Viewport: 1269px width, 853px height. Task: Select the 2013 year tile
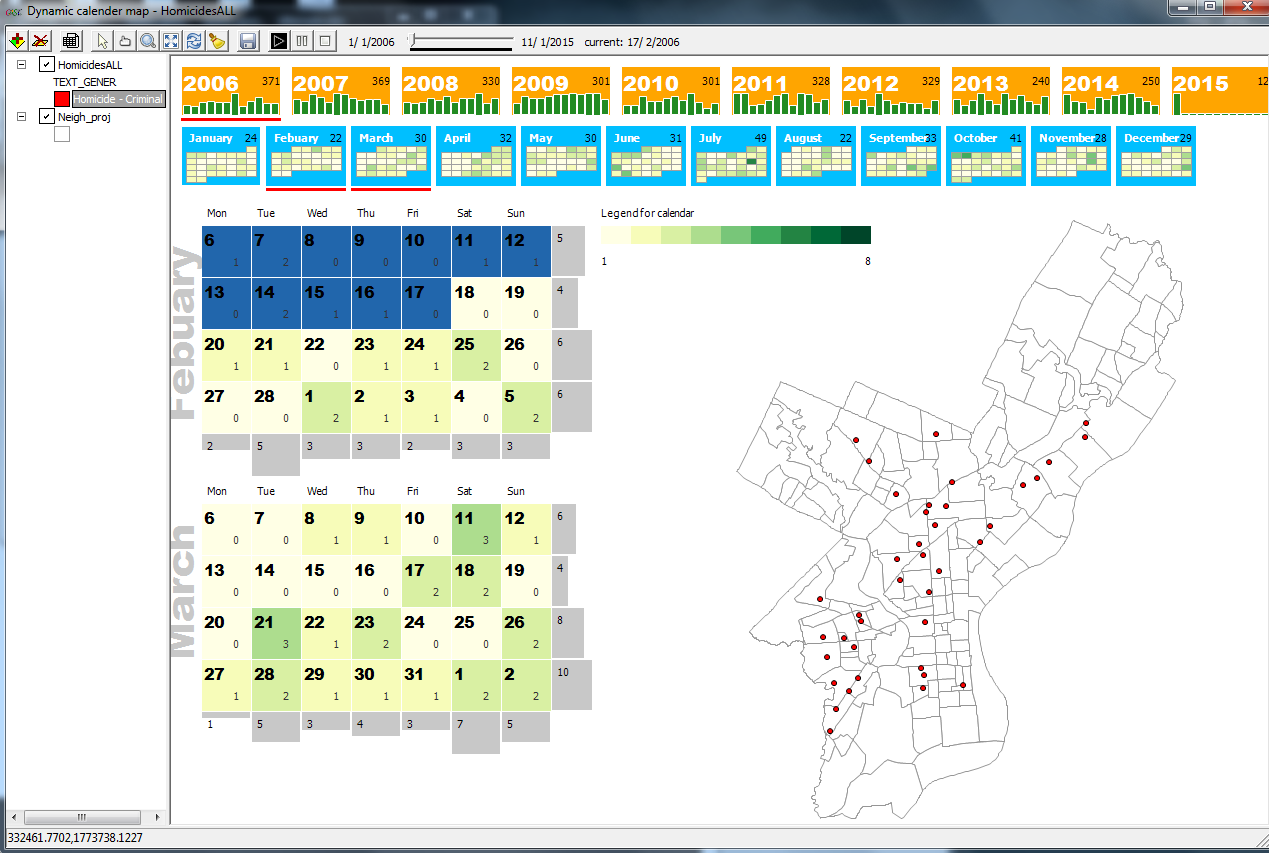[1002, 92]
